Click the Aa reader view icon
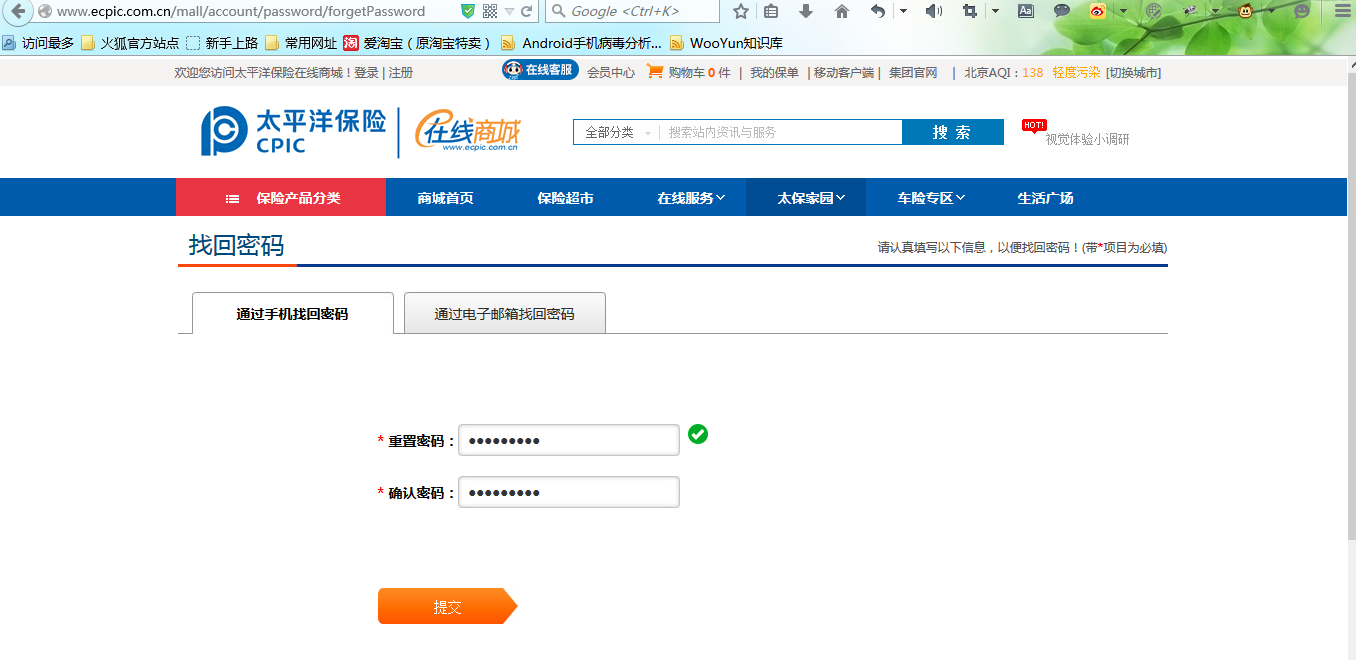The image size is (1356, 660). (1026, 11)
